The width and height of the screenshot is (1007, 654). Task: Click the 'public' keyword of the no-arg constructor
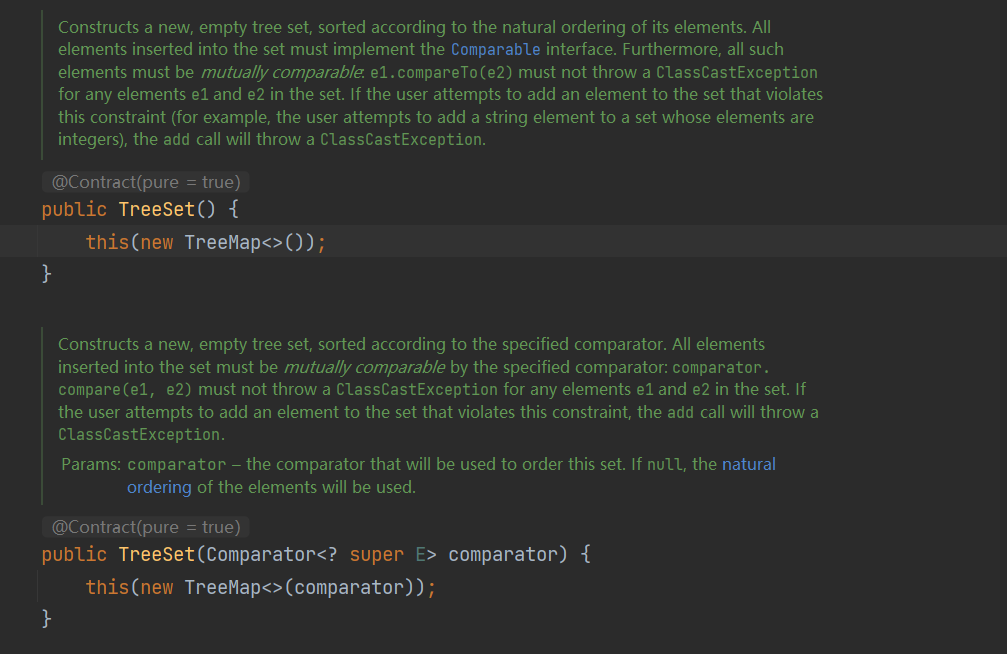click(74, 210)
